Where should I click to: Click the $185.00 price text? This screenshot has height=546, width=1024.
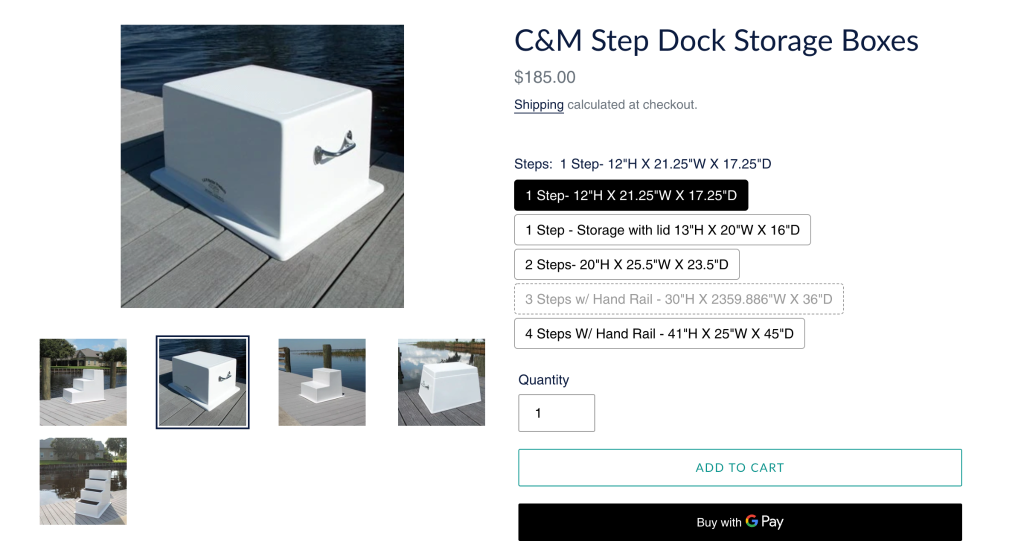click(x=545, y=77)
